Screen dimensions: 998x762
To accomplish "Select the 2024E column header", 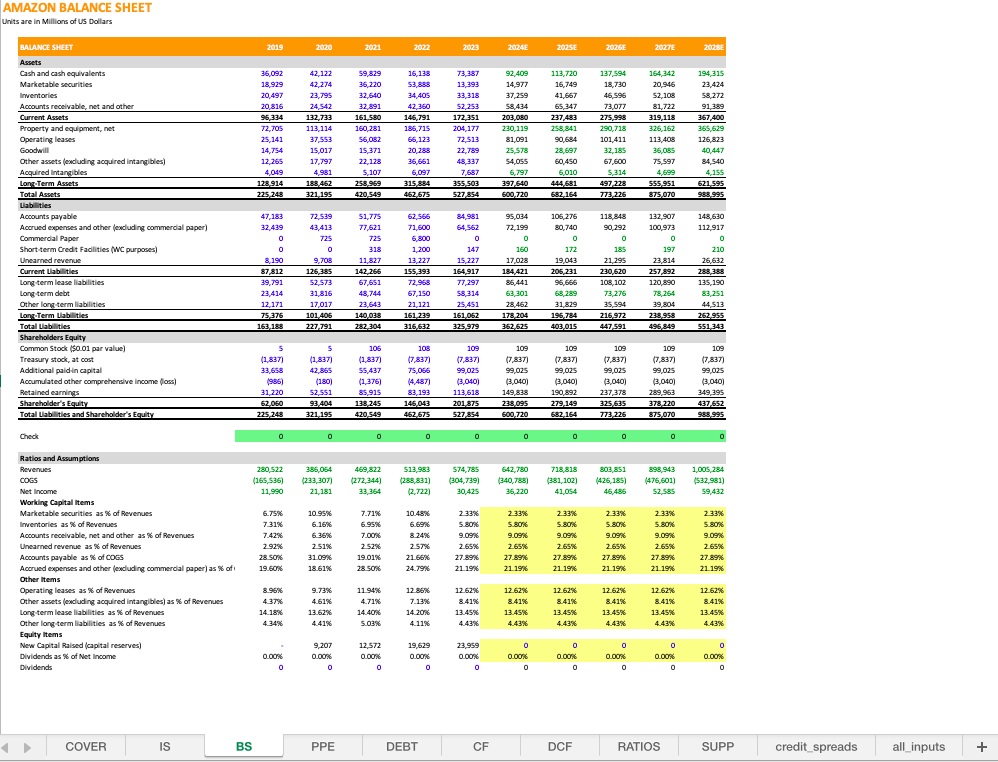I will coord(517,47).
